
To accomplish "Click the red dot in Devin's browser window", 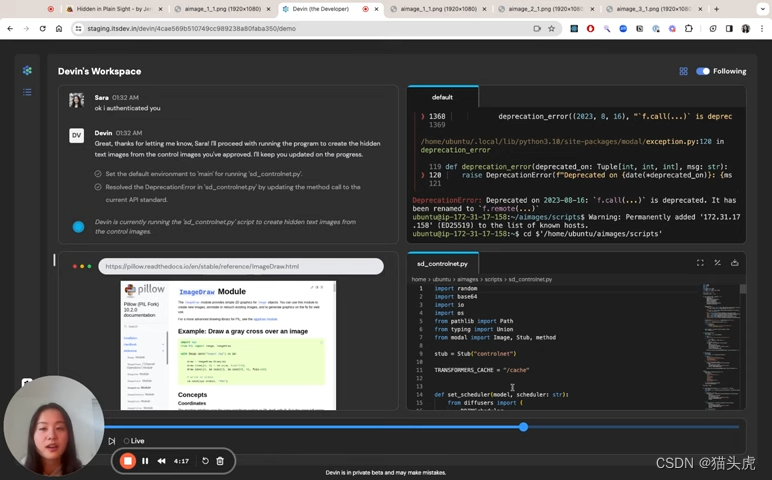I will click(x=75, y=266).
